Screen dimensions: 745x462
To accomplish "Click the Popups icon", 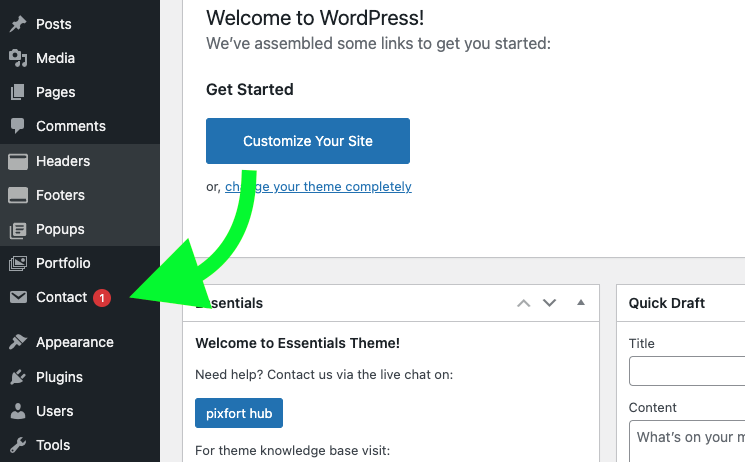I will point(18,230).
